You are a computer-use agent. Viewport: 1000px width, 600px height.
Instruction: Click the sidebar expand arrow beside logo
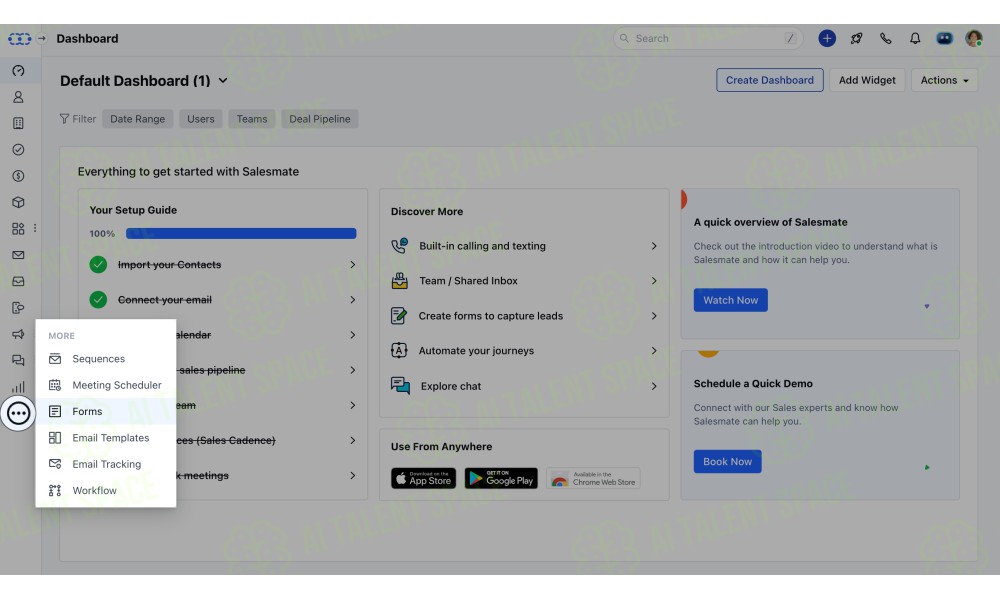click(x=41, y=38)
